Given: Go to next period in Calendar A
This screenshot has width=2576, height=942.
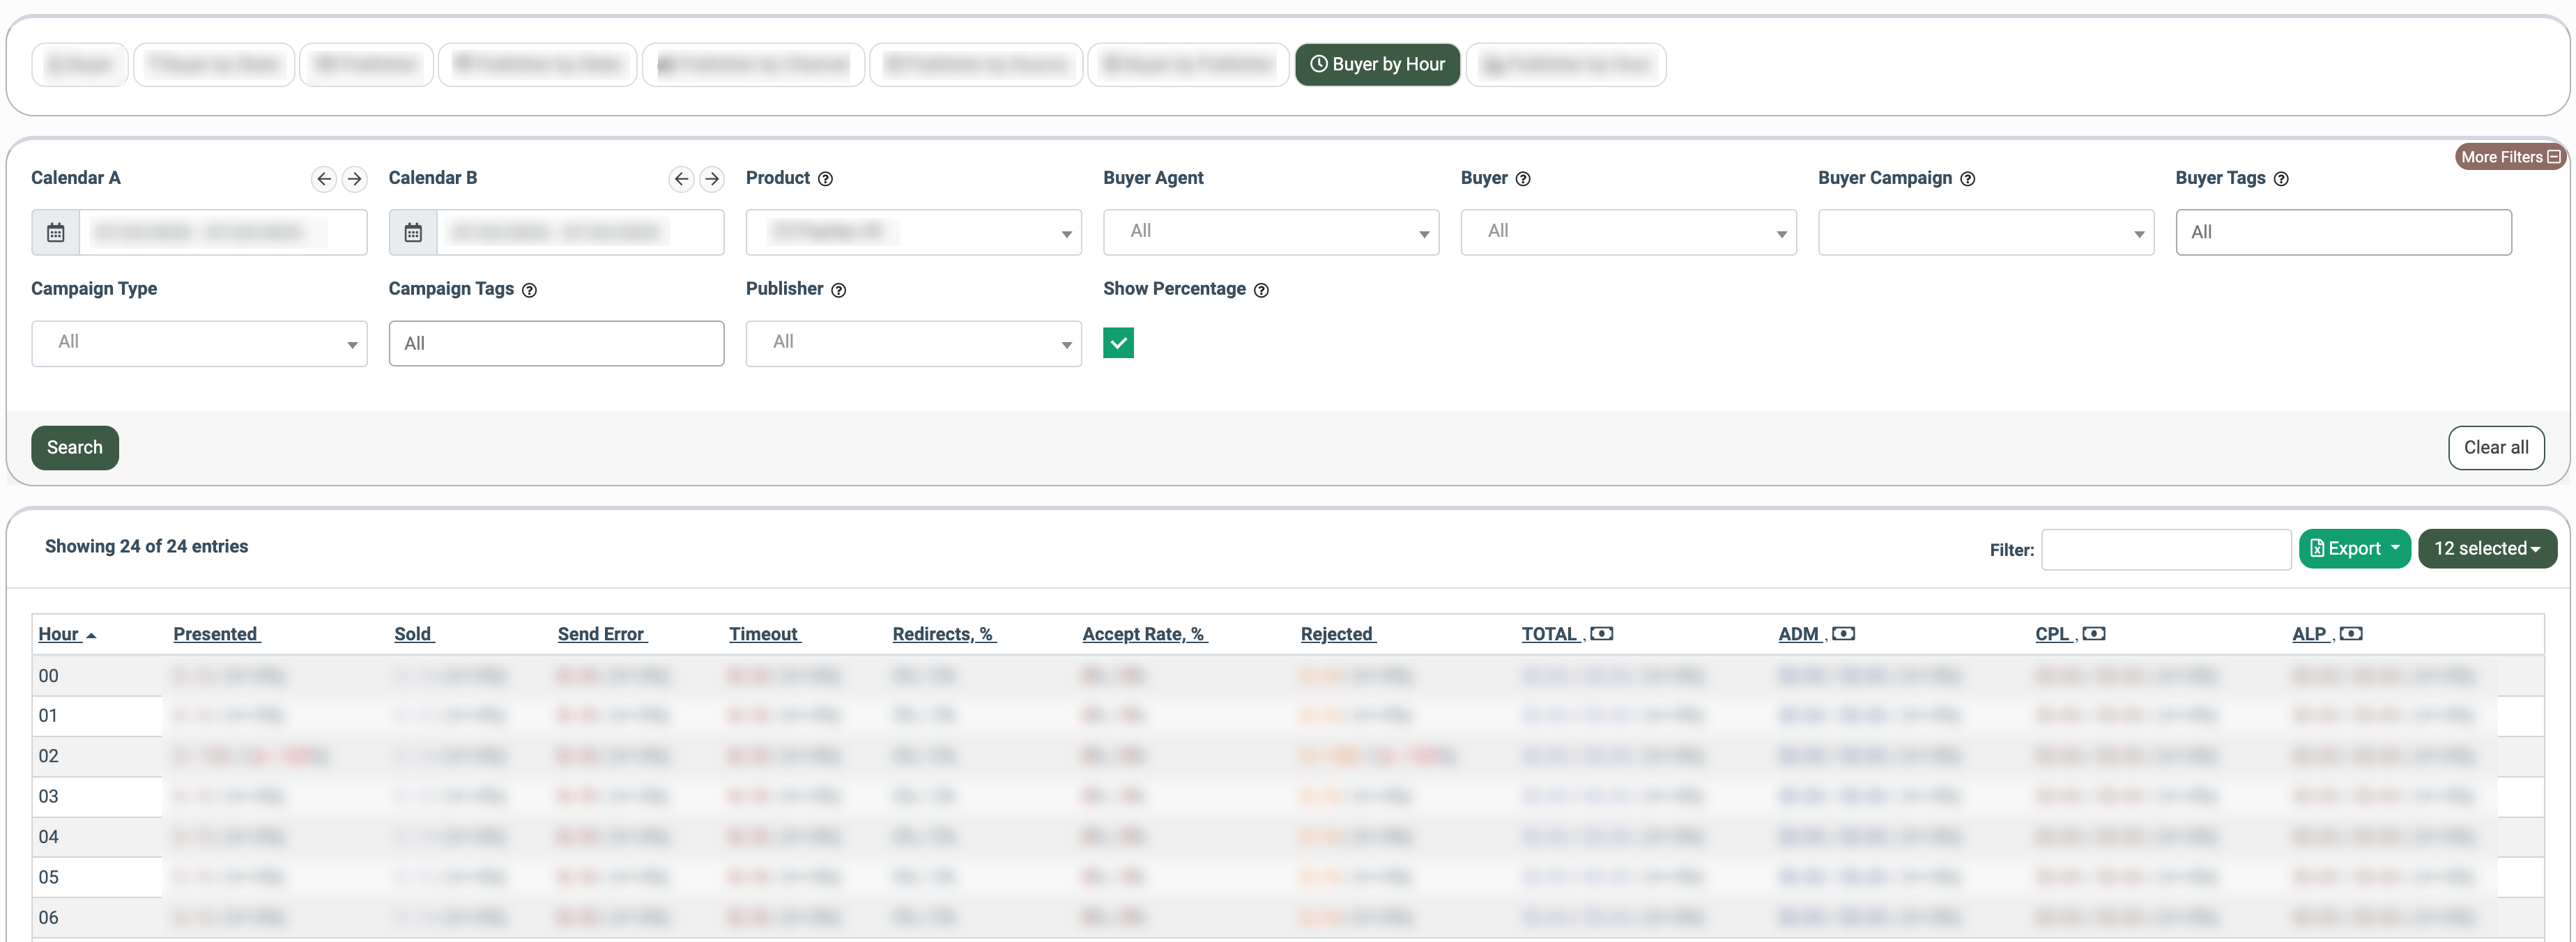Looking at the screenshot, I should tap(354, 179).
